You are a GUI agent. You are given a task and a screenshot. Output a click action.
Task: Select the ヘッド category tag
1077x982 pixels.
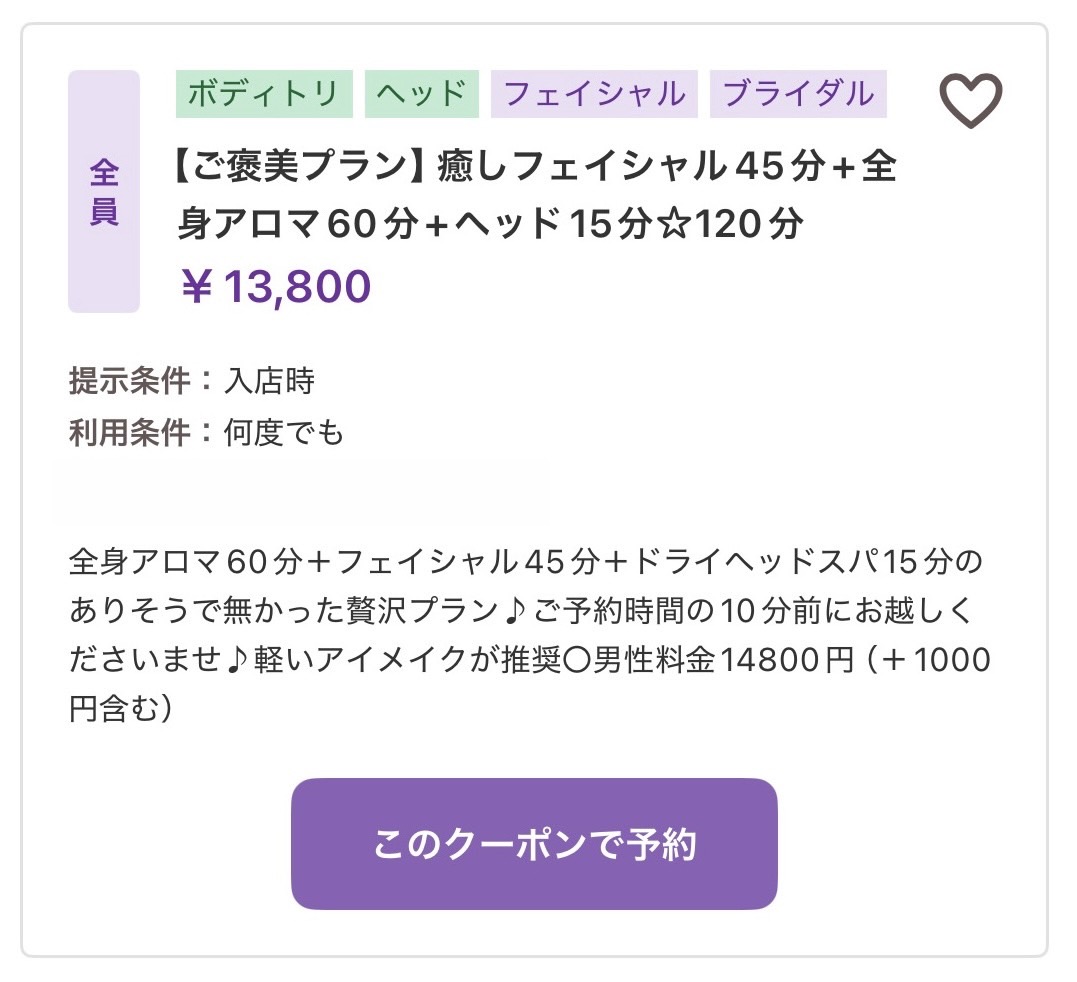tap(422, 93)
